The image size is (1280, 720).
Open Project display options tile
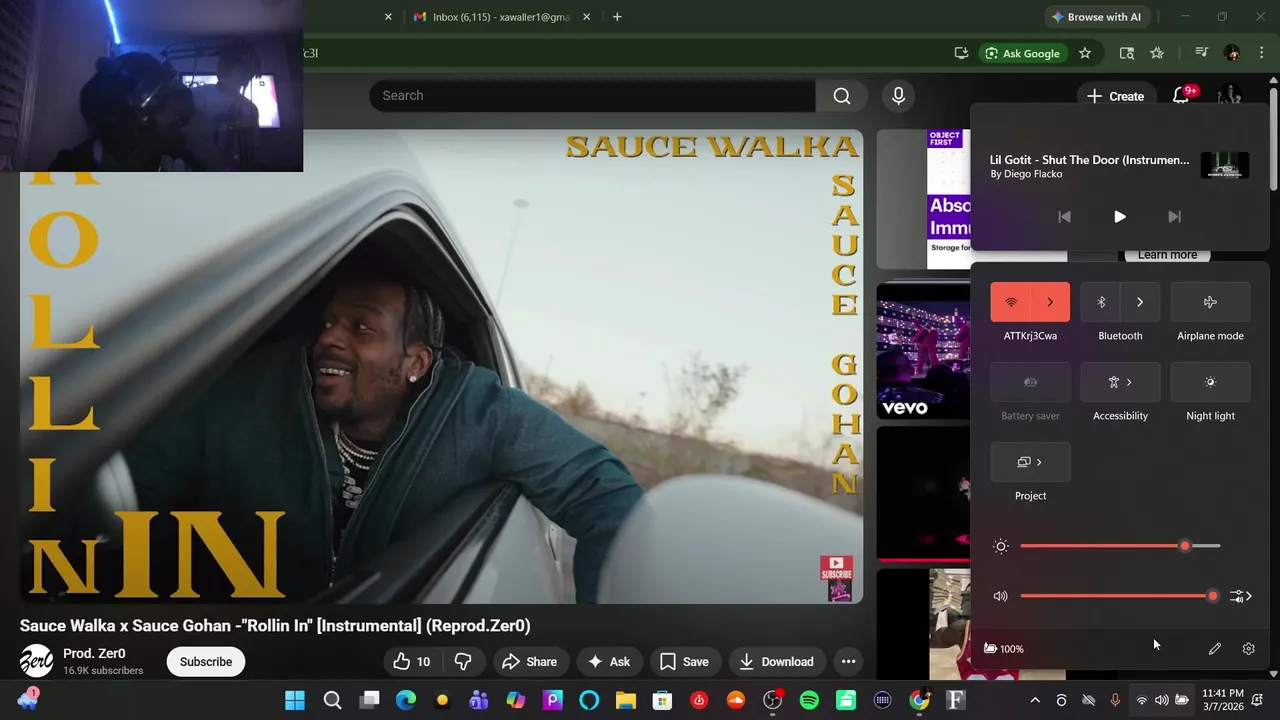pyautogui.click(x=1030, y=462)
